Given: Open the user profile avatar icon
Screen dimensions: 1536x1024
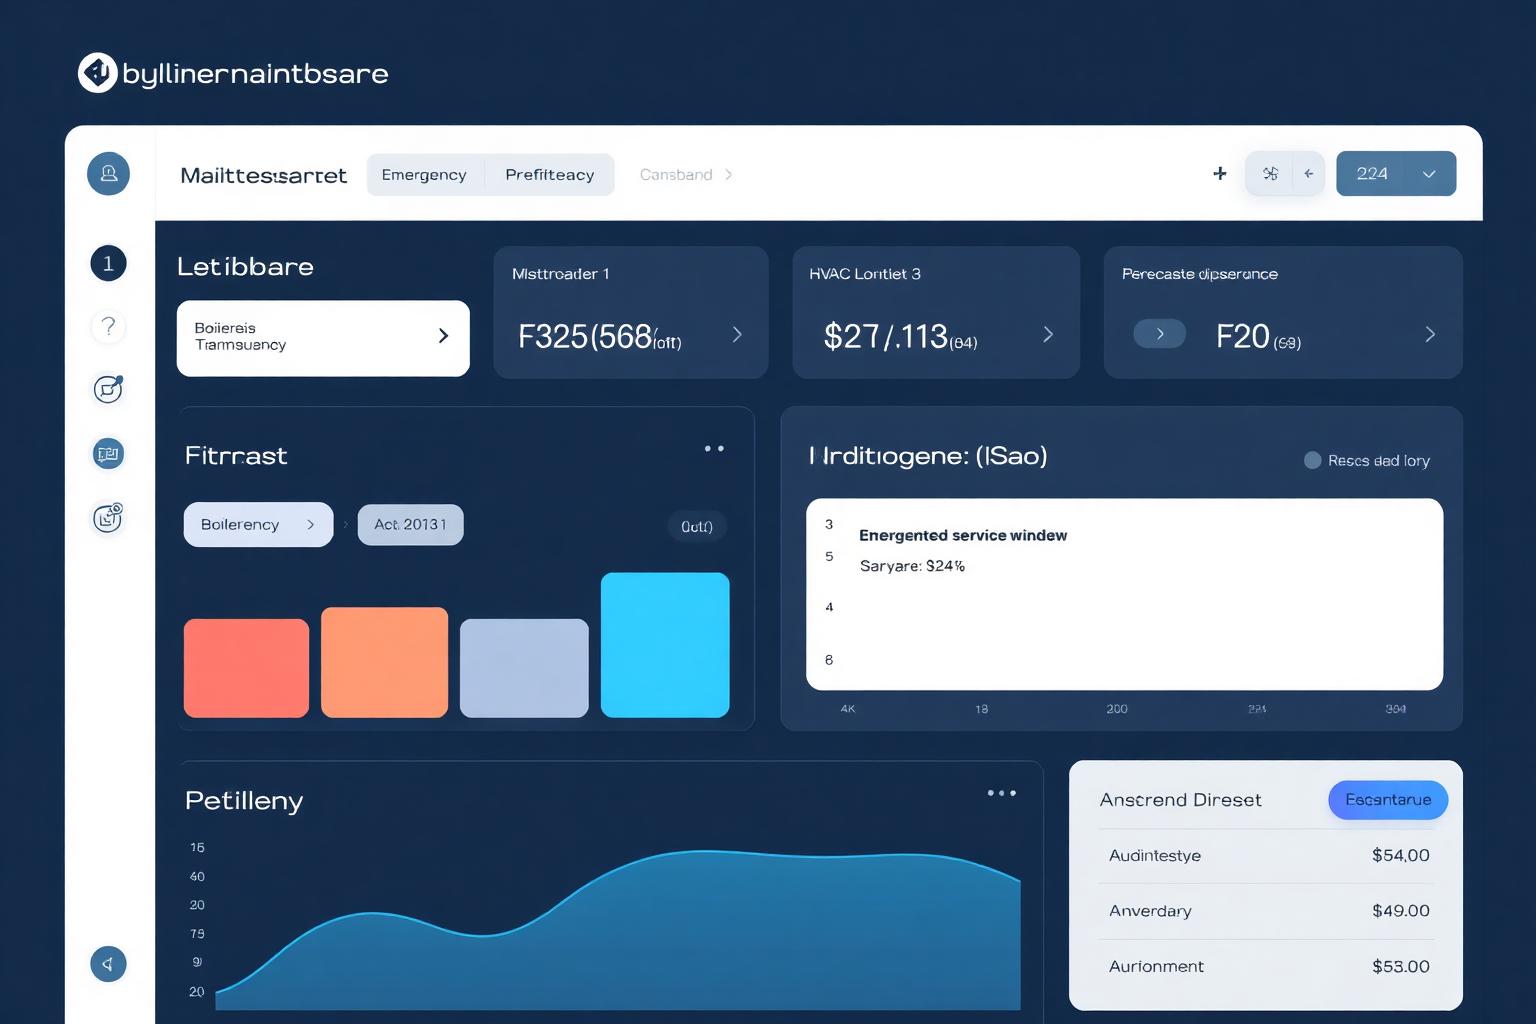Looking at the screenshot, I should click(x=108, y=174).
